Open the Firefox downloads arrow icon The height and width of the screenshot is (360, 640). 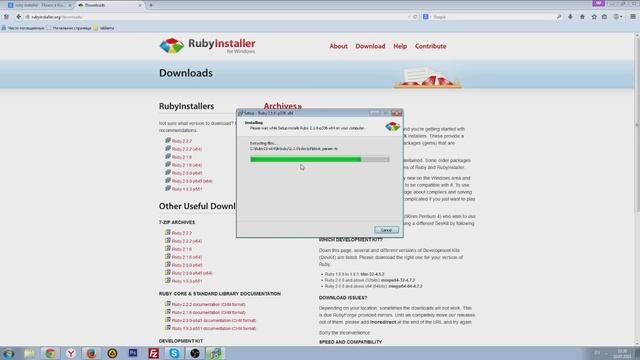pos(571,17)
